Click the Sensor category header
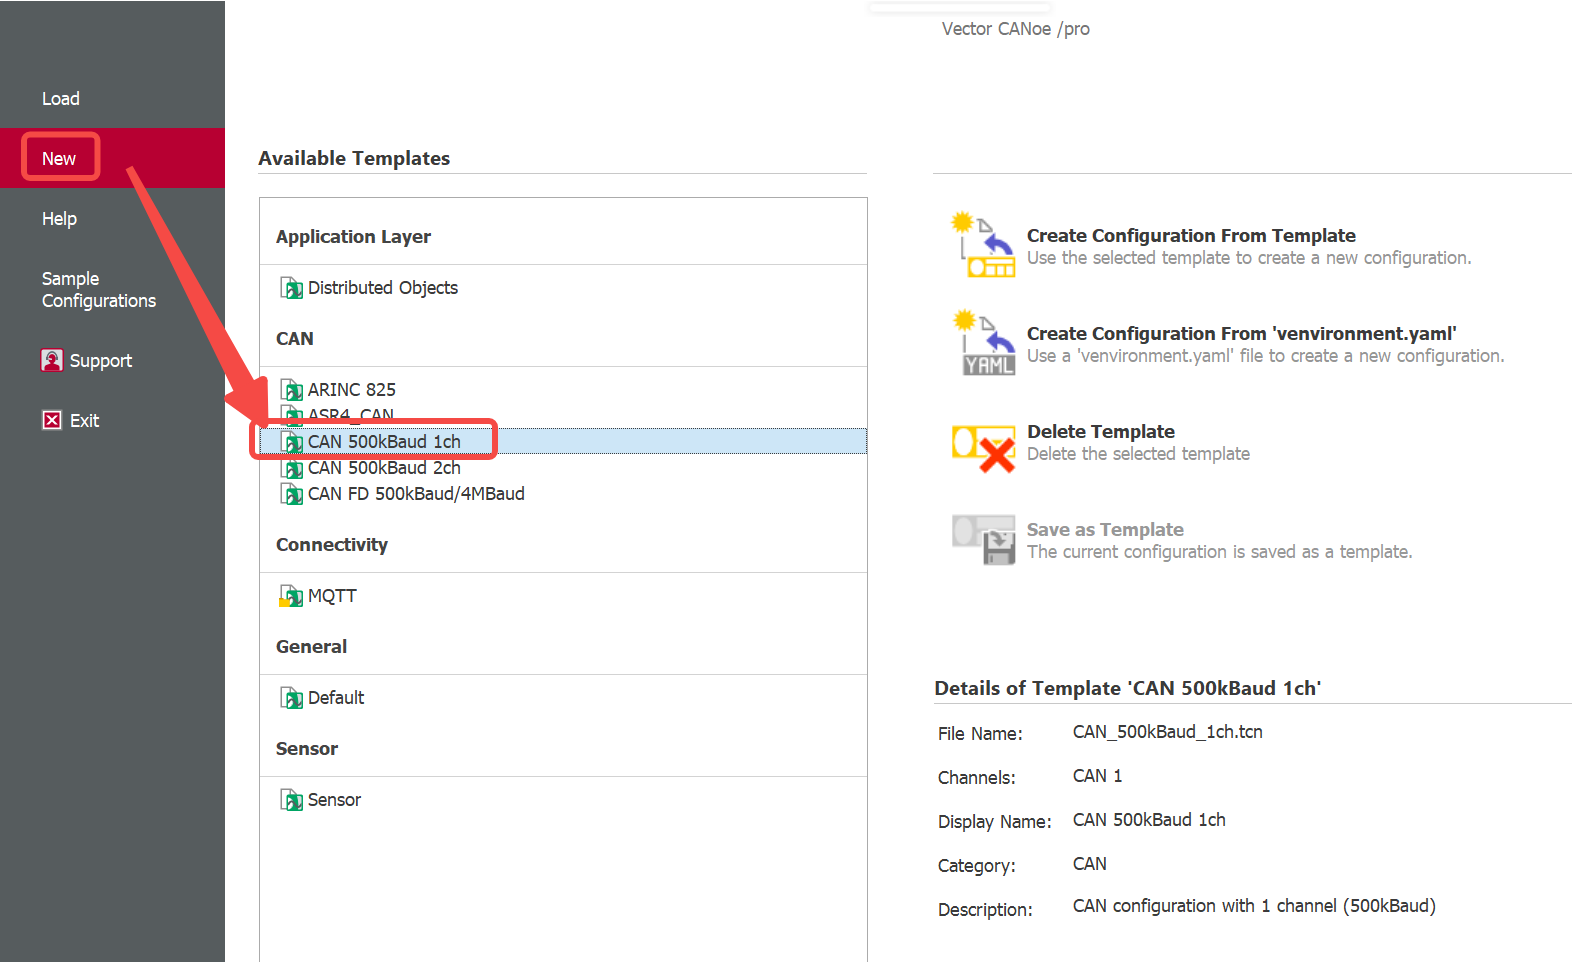Viewport: 1572px width, 962px height. pos(307,749)
